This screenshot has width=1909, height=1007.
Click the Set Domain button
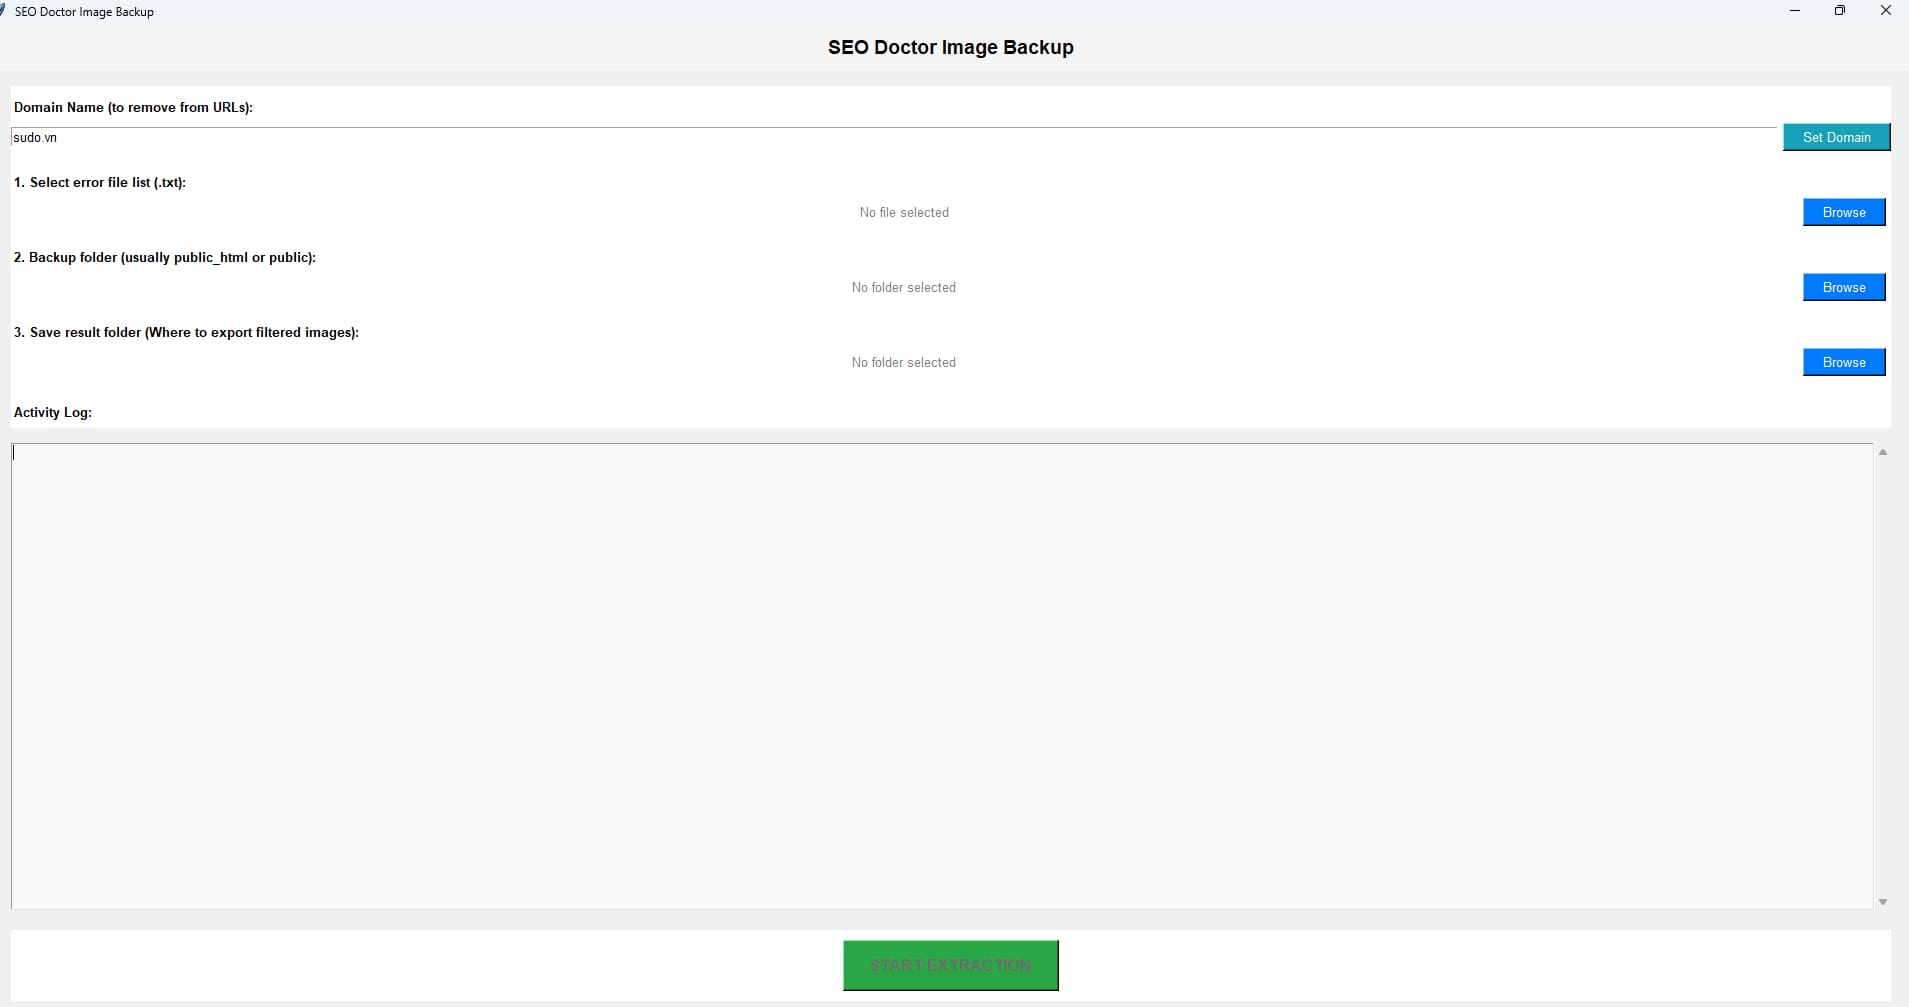click(x=1836, y=137)
